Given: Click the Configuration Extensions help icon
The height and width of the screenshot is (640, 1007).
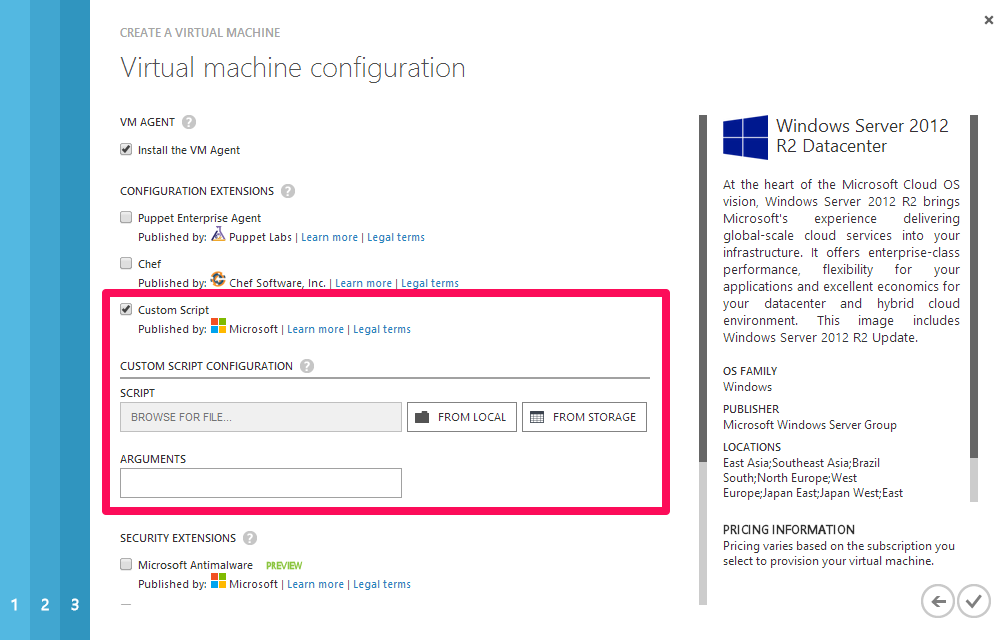Looking at the screenshot, I should 288,191.
